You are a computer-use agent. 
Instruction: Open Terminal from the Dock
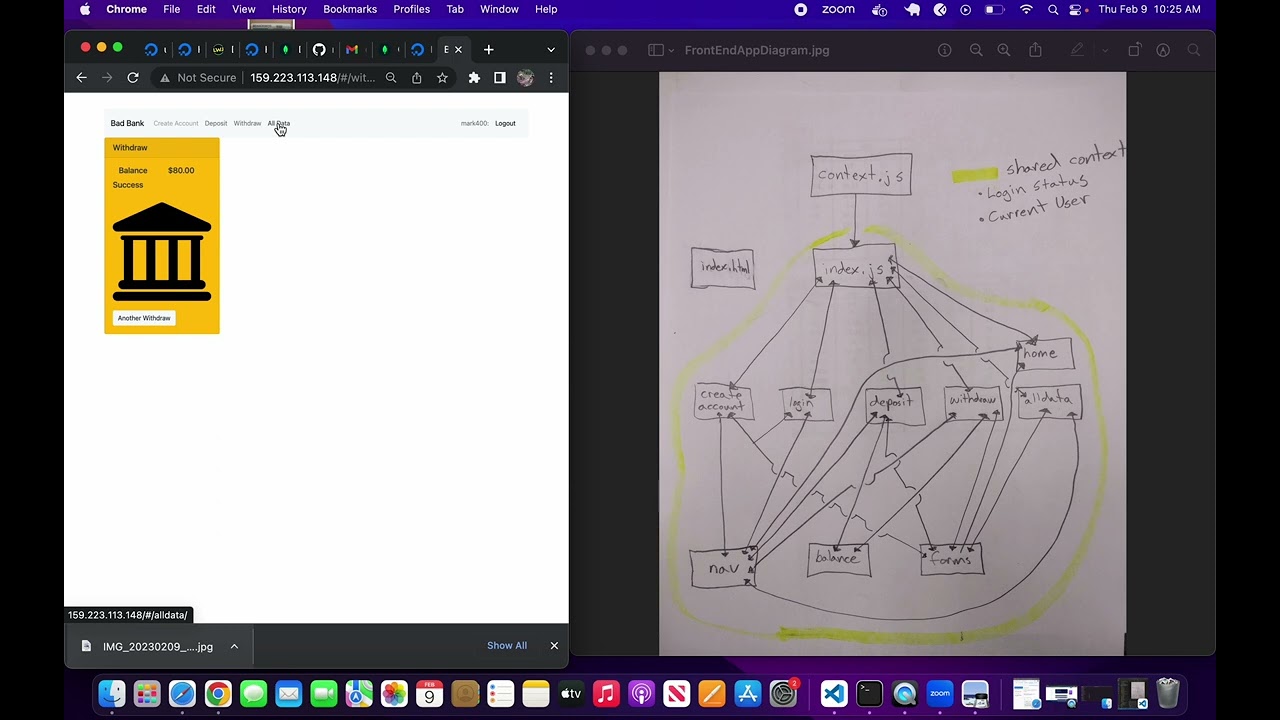click(x=869, y=693)
